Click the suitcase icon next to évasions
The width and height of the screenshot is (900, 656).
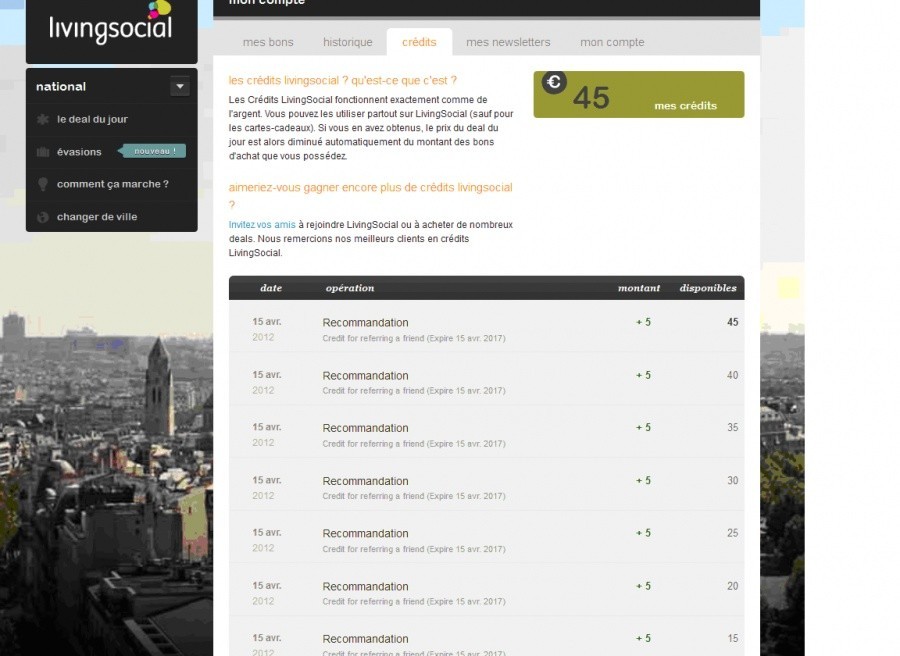tap(42, 152)
